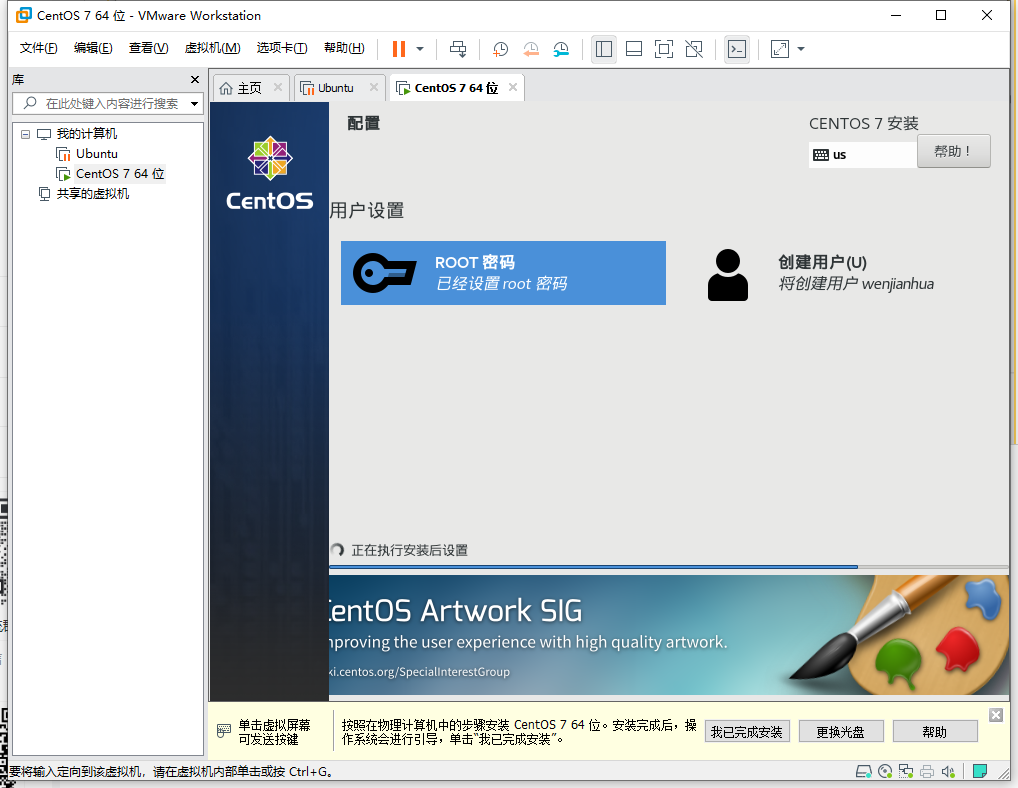Open the 帮助(H) menu
Viewport: 1018px width, 788px height.
click(x=344, y=48)
